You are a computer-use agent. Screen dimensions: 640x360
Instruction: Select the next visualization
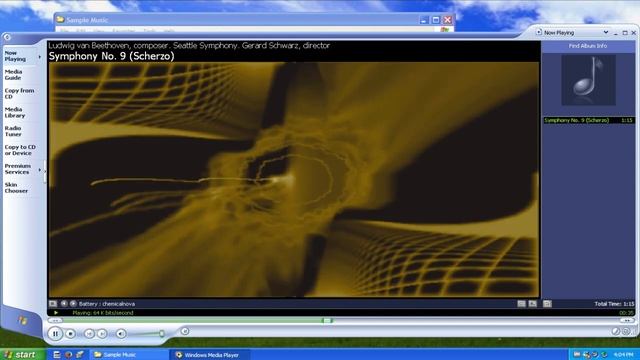[73, 303]
